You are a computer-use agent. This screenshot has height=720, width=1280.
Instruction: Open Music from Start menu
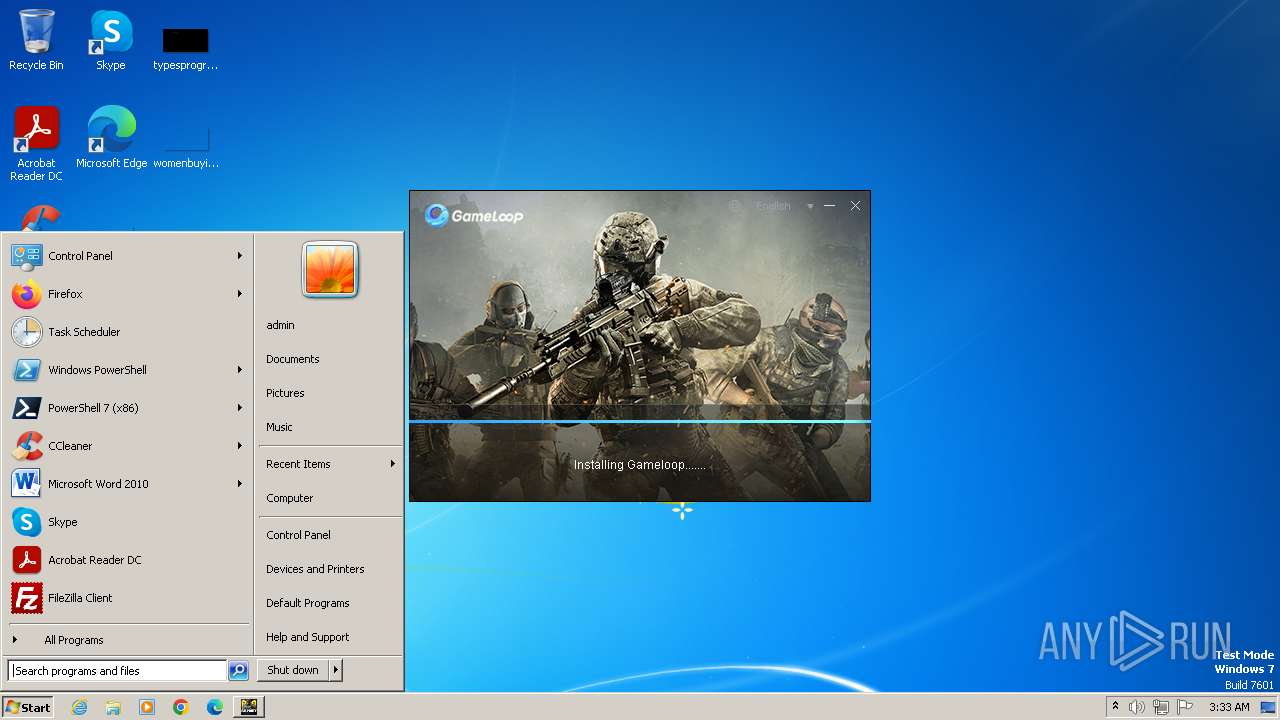point(330,427)
